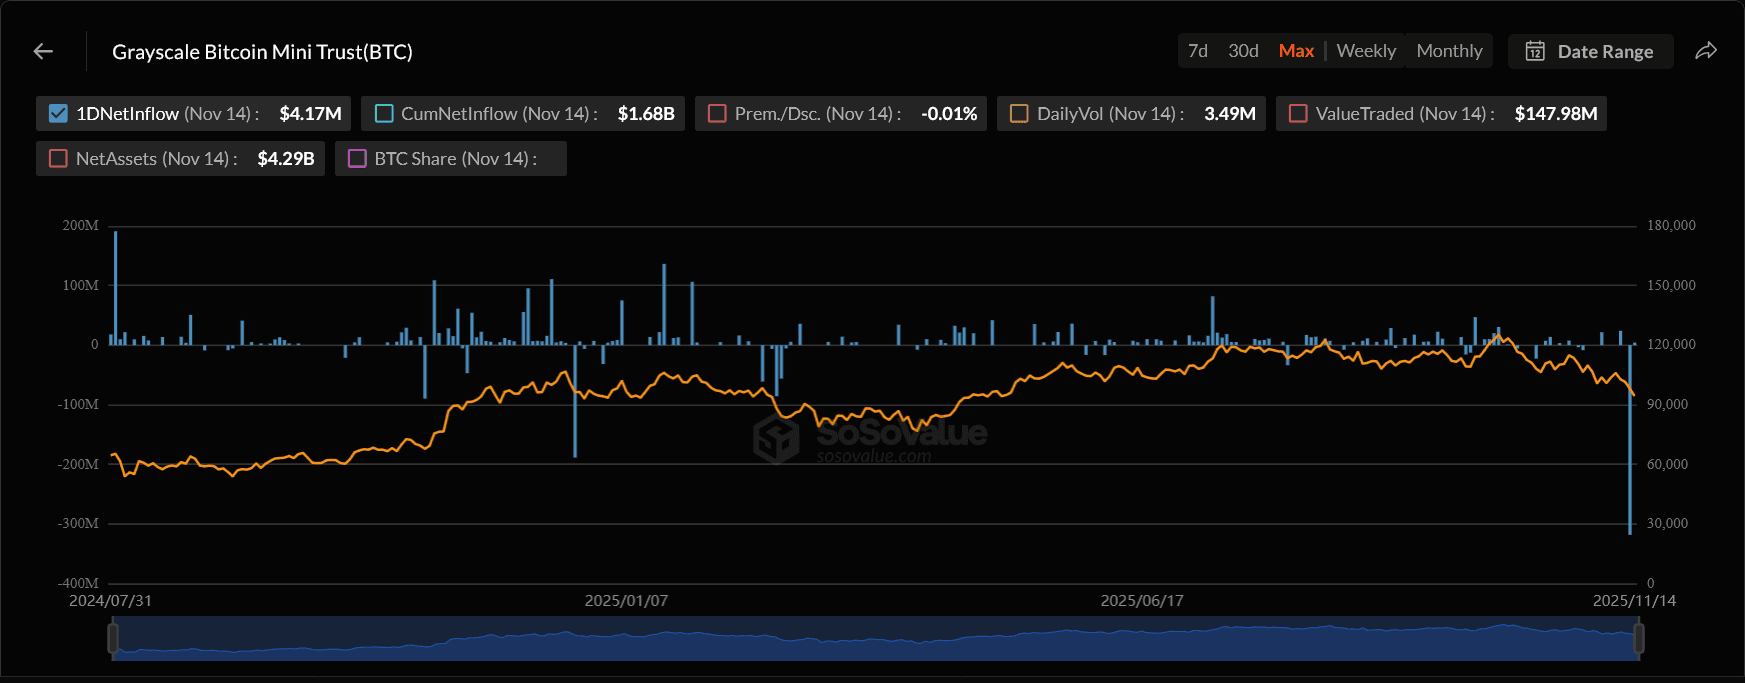The width and height of the screenshot is (1745, 683).
Task: Enable the ValueTraded checkbox
Action: pyautogui.click(x=1298, y=113)
